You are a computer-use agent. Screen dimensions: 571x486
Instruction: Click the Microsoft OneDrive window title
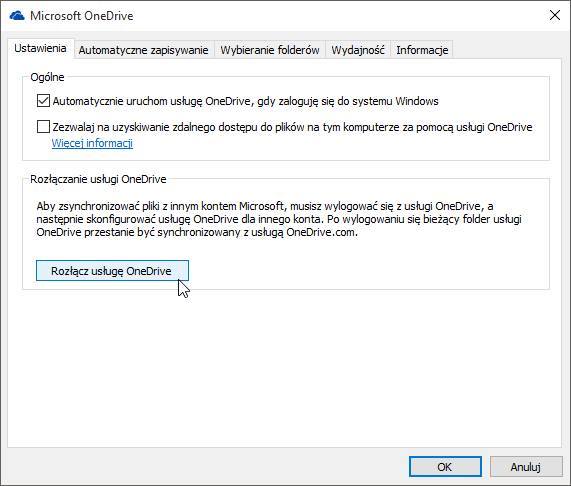pyautogui.click(x=82, y=16)
